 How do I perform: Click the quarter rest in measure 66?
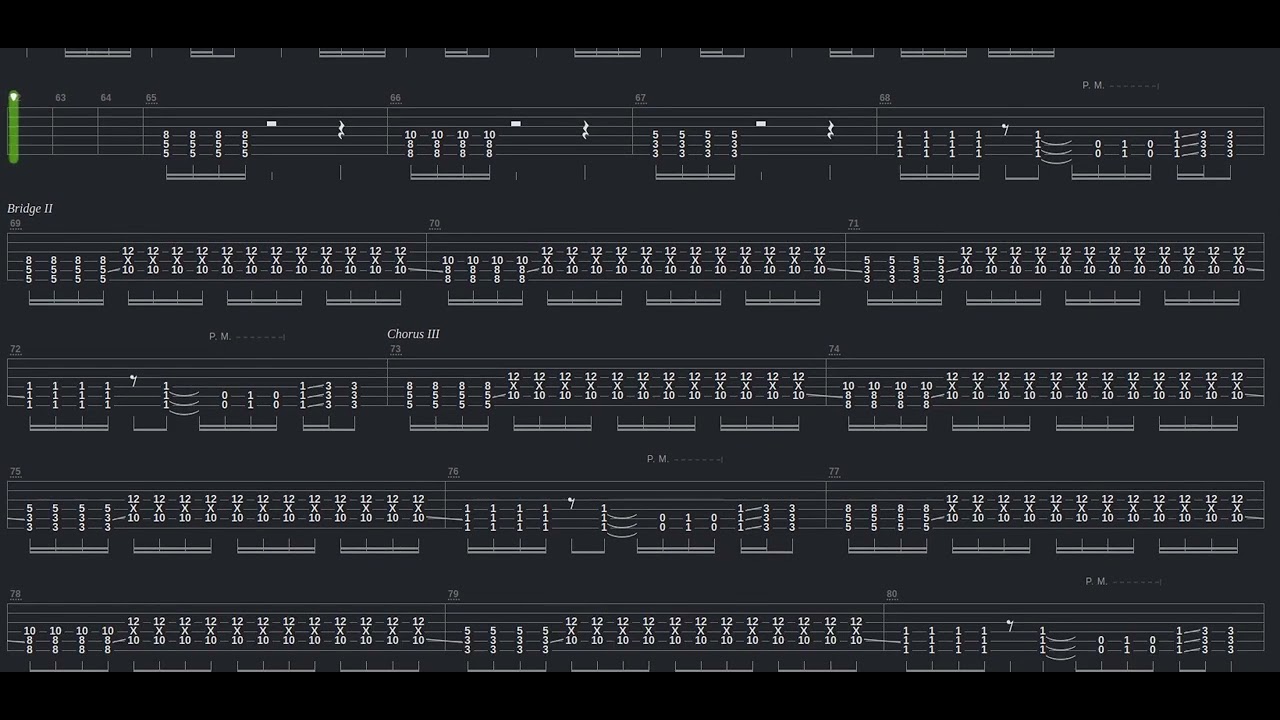(x=586, y=130)
